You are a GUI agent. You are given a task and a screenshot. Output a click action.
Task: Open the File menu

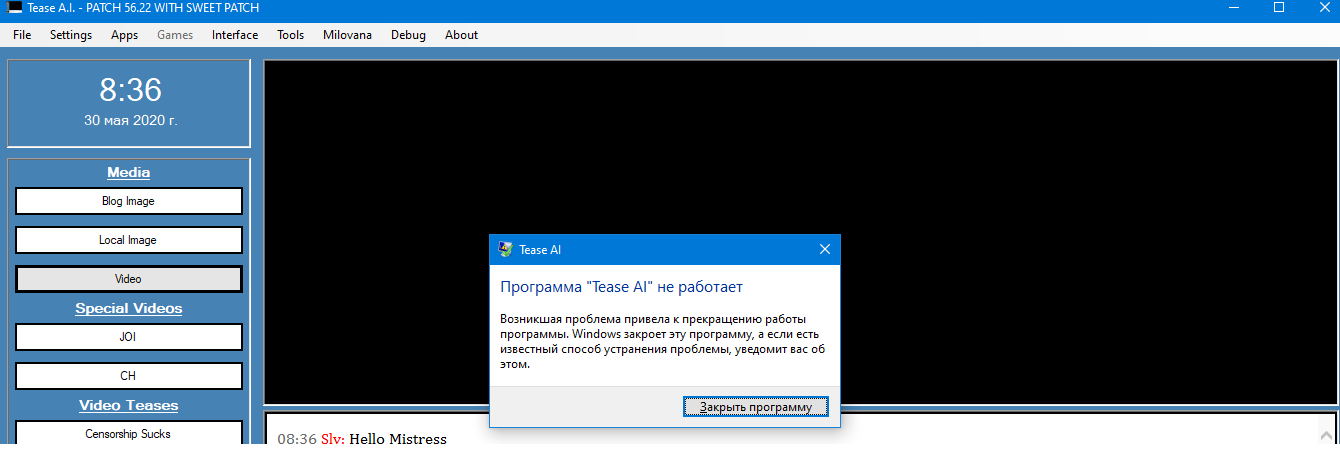[22, 35]
